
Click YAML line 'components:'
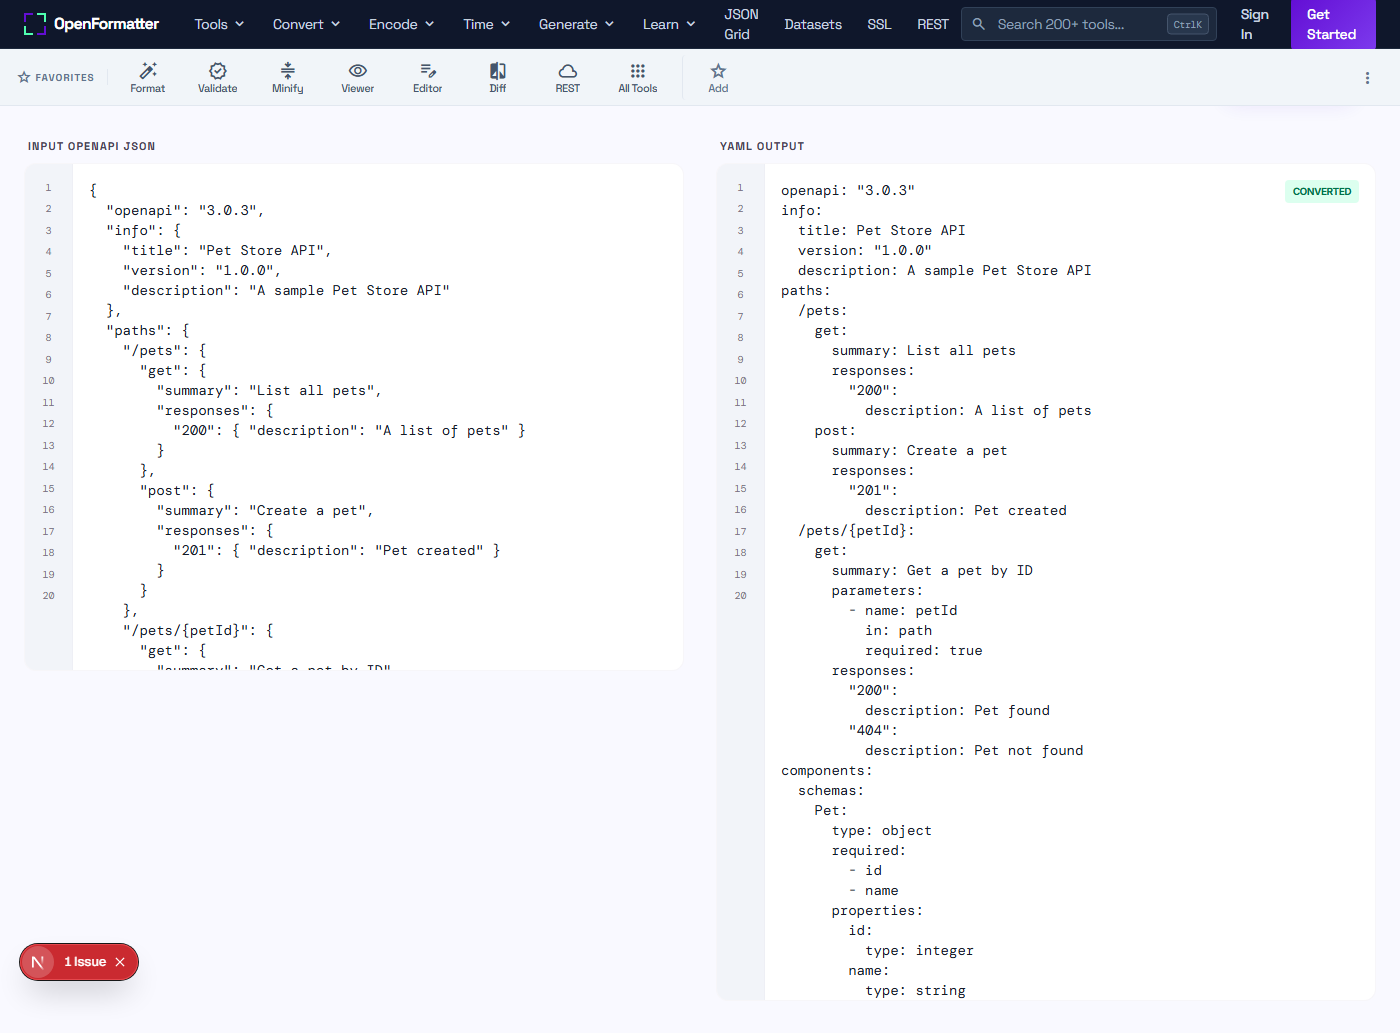click(x=827, y=771)
